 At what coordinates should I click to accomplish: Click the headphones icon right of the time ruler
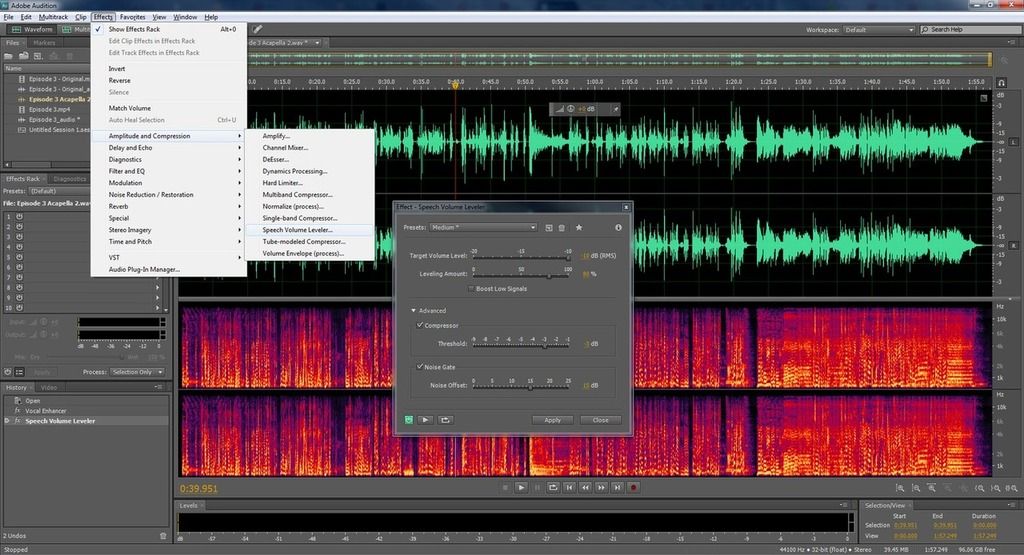pos(1001,83)
